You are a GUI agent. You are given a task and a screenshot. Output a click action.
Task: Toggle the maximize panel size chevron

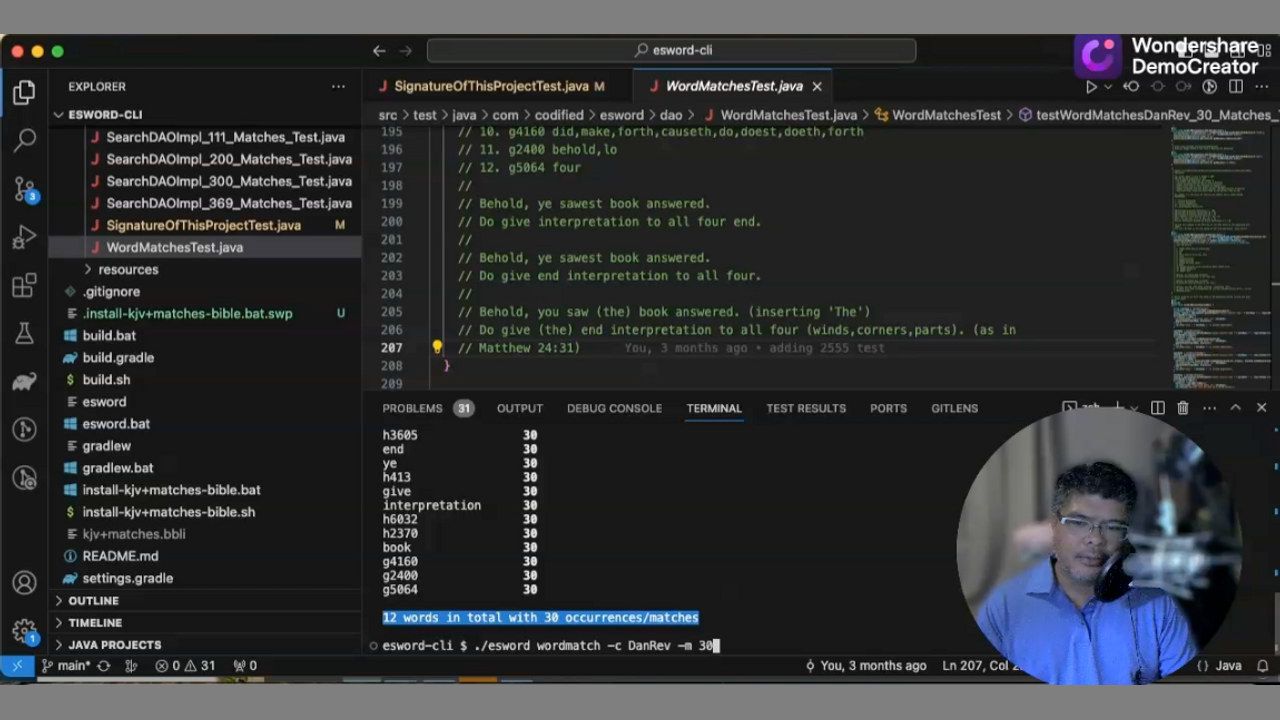[x=1235, y=408]
